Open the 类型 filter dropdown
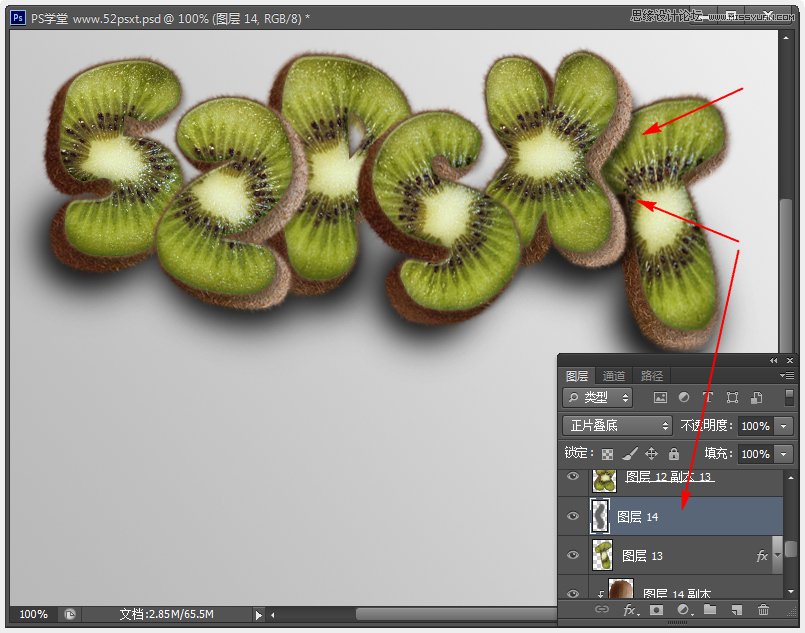 click(598, 397)
